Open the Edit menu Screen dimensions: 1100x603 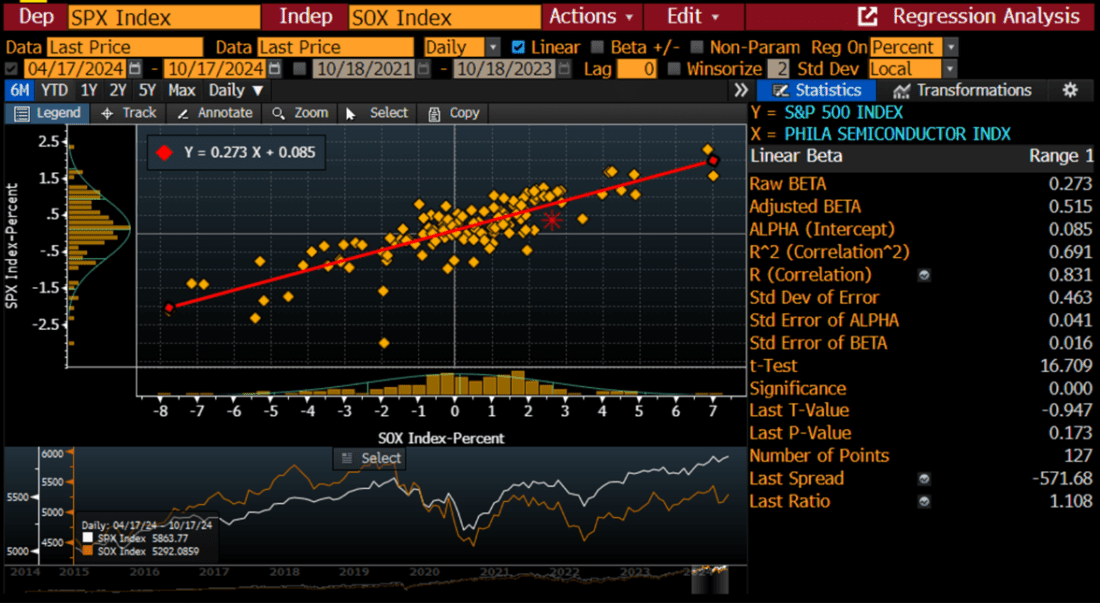click(x=692, y=16)
